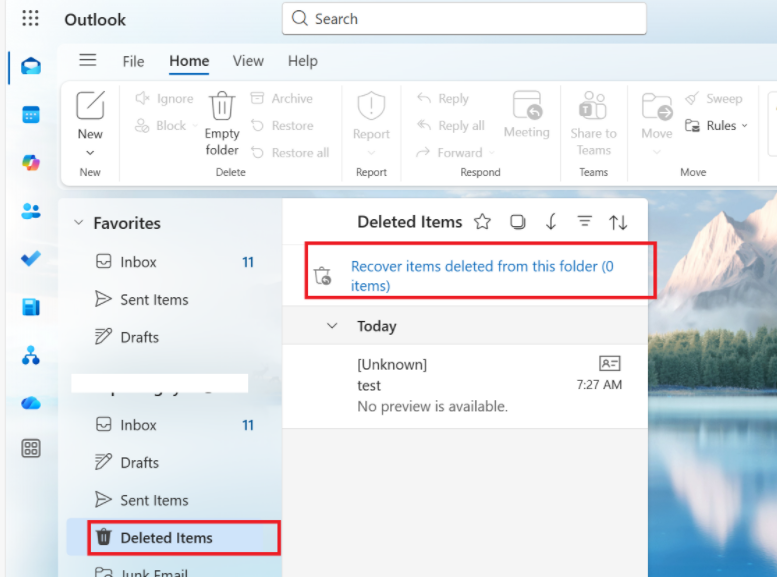Collapse the Favorites section

click(x=78, y=222)
